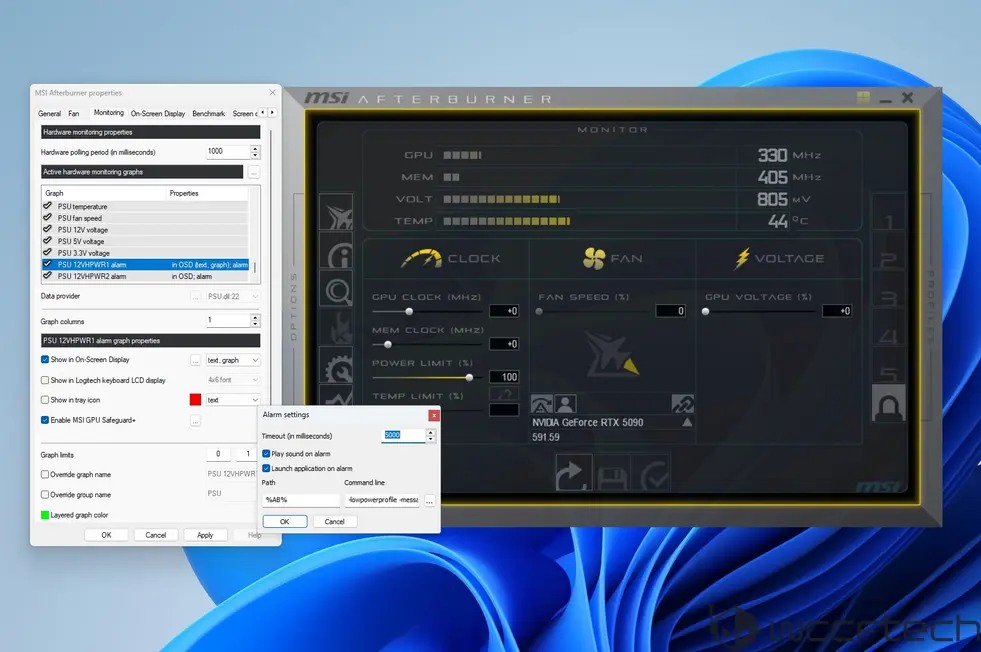Click the Voltage lightning bolt icon
Image resolution: width=981 pixels, height=652 pixels.
(x=742, y=258)
